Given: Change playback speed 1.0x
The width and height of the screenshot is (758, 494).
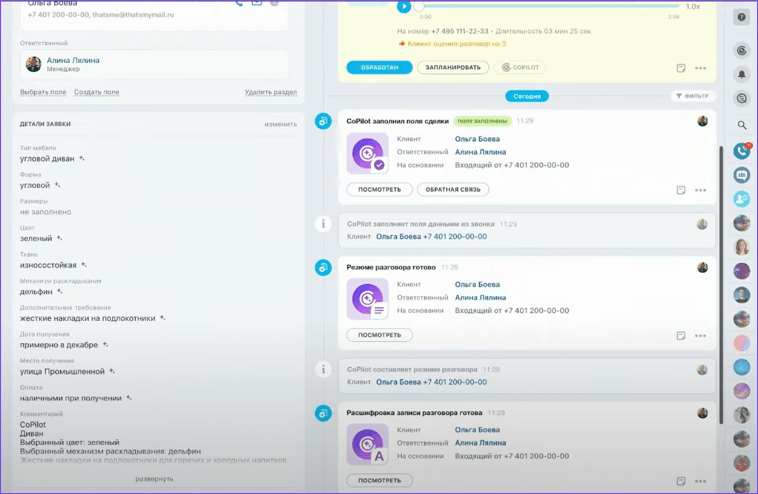Looking at the screenshot, I should pyautogui.click(x=692, y=7).
